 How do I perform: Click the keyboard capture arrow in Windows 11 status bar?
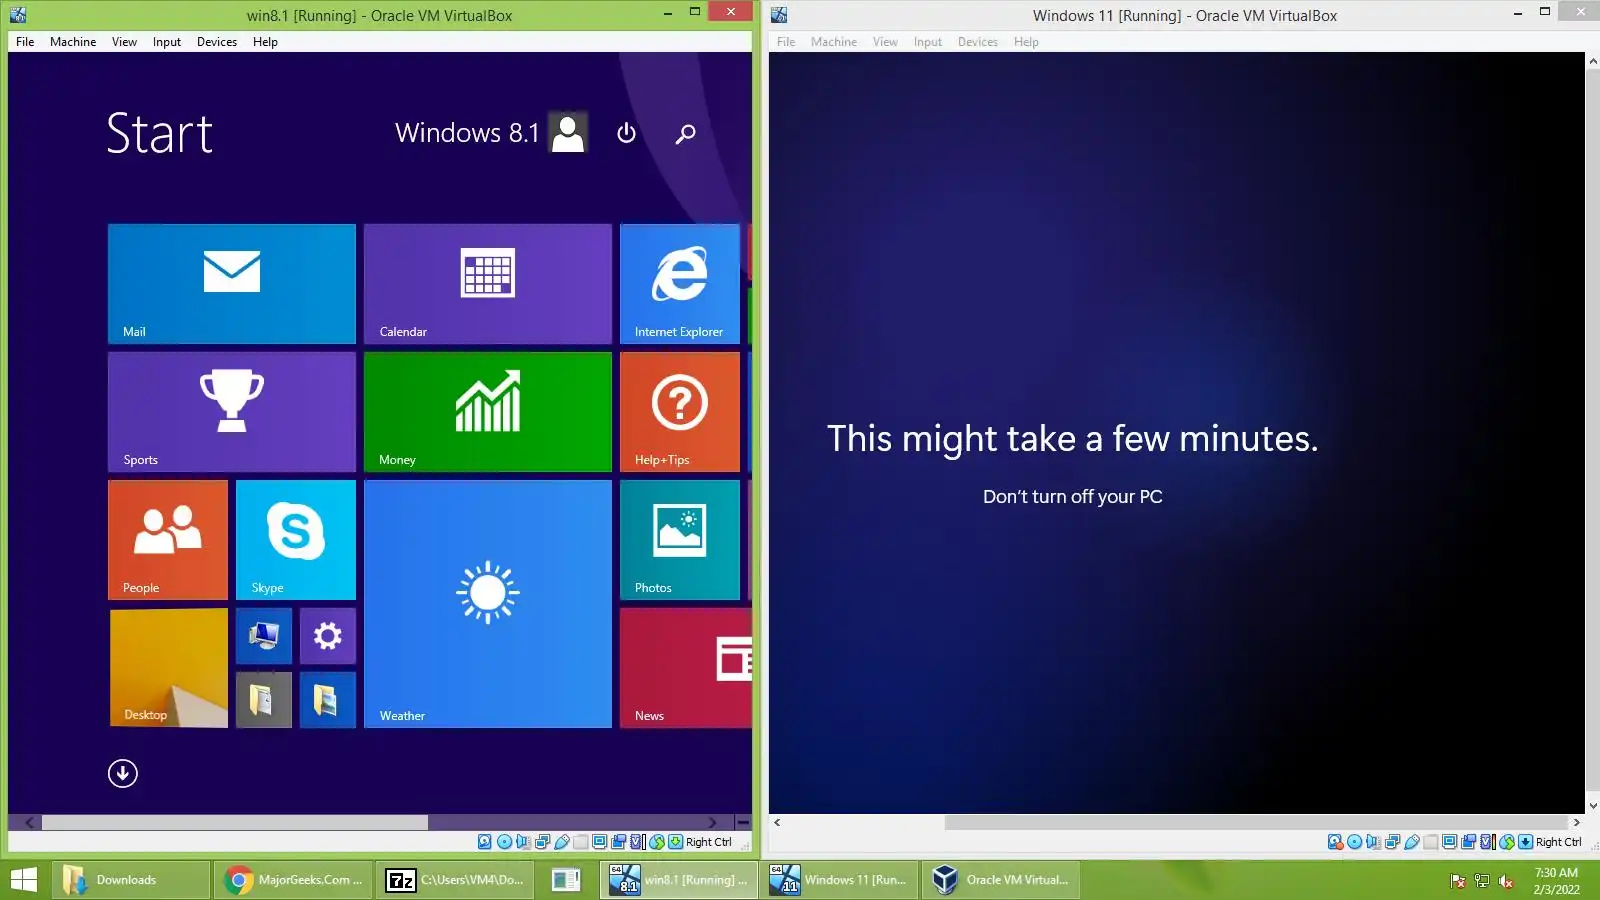[1525, 842]
